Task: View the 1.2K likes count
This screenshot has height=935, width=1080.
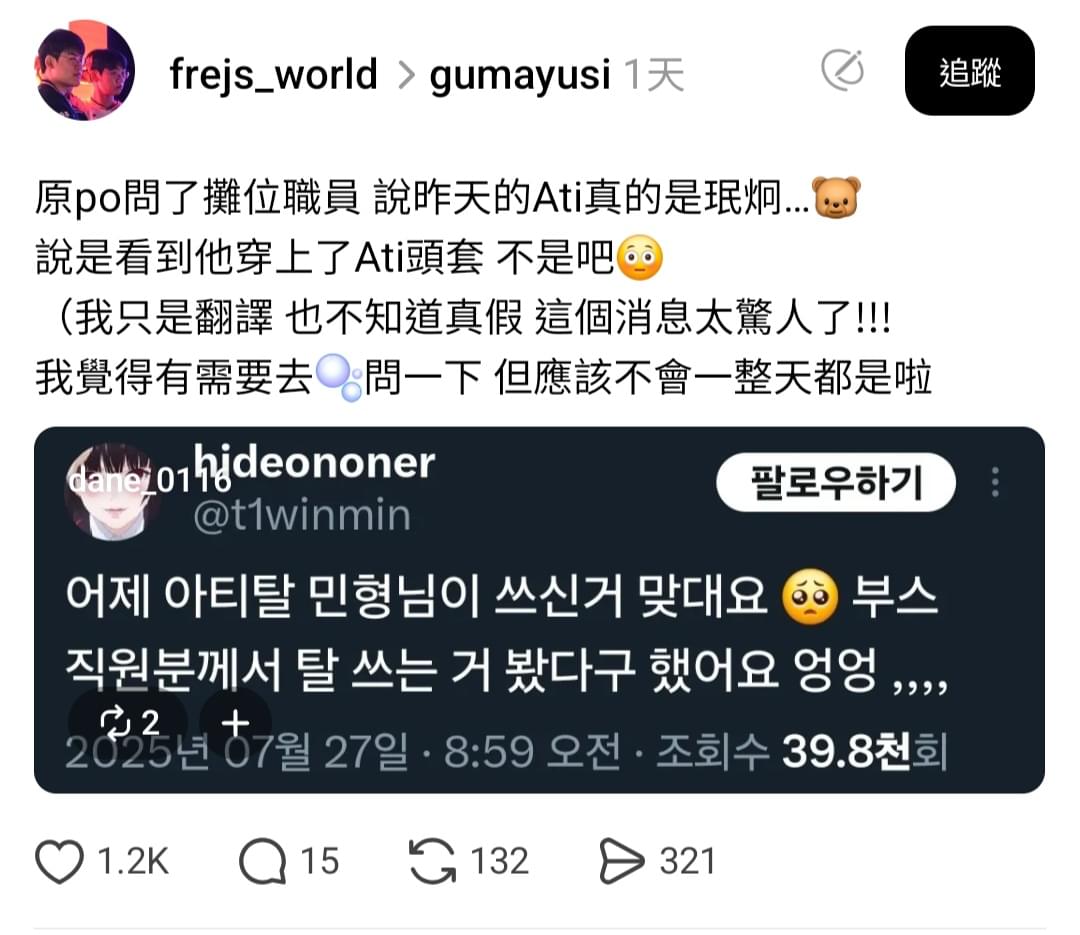Action: 133,861
